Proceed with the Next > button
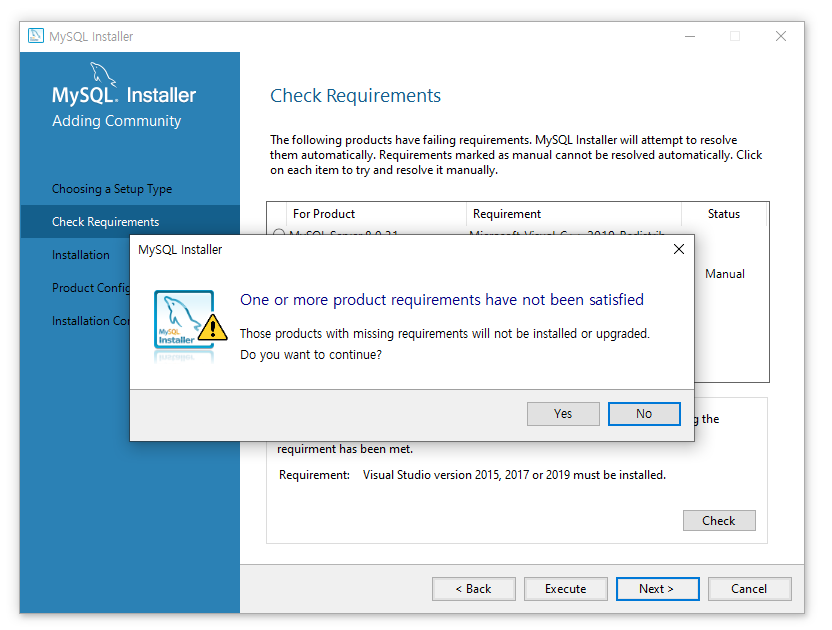Viewport: 832px width, 630px height. 657,589
